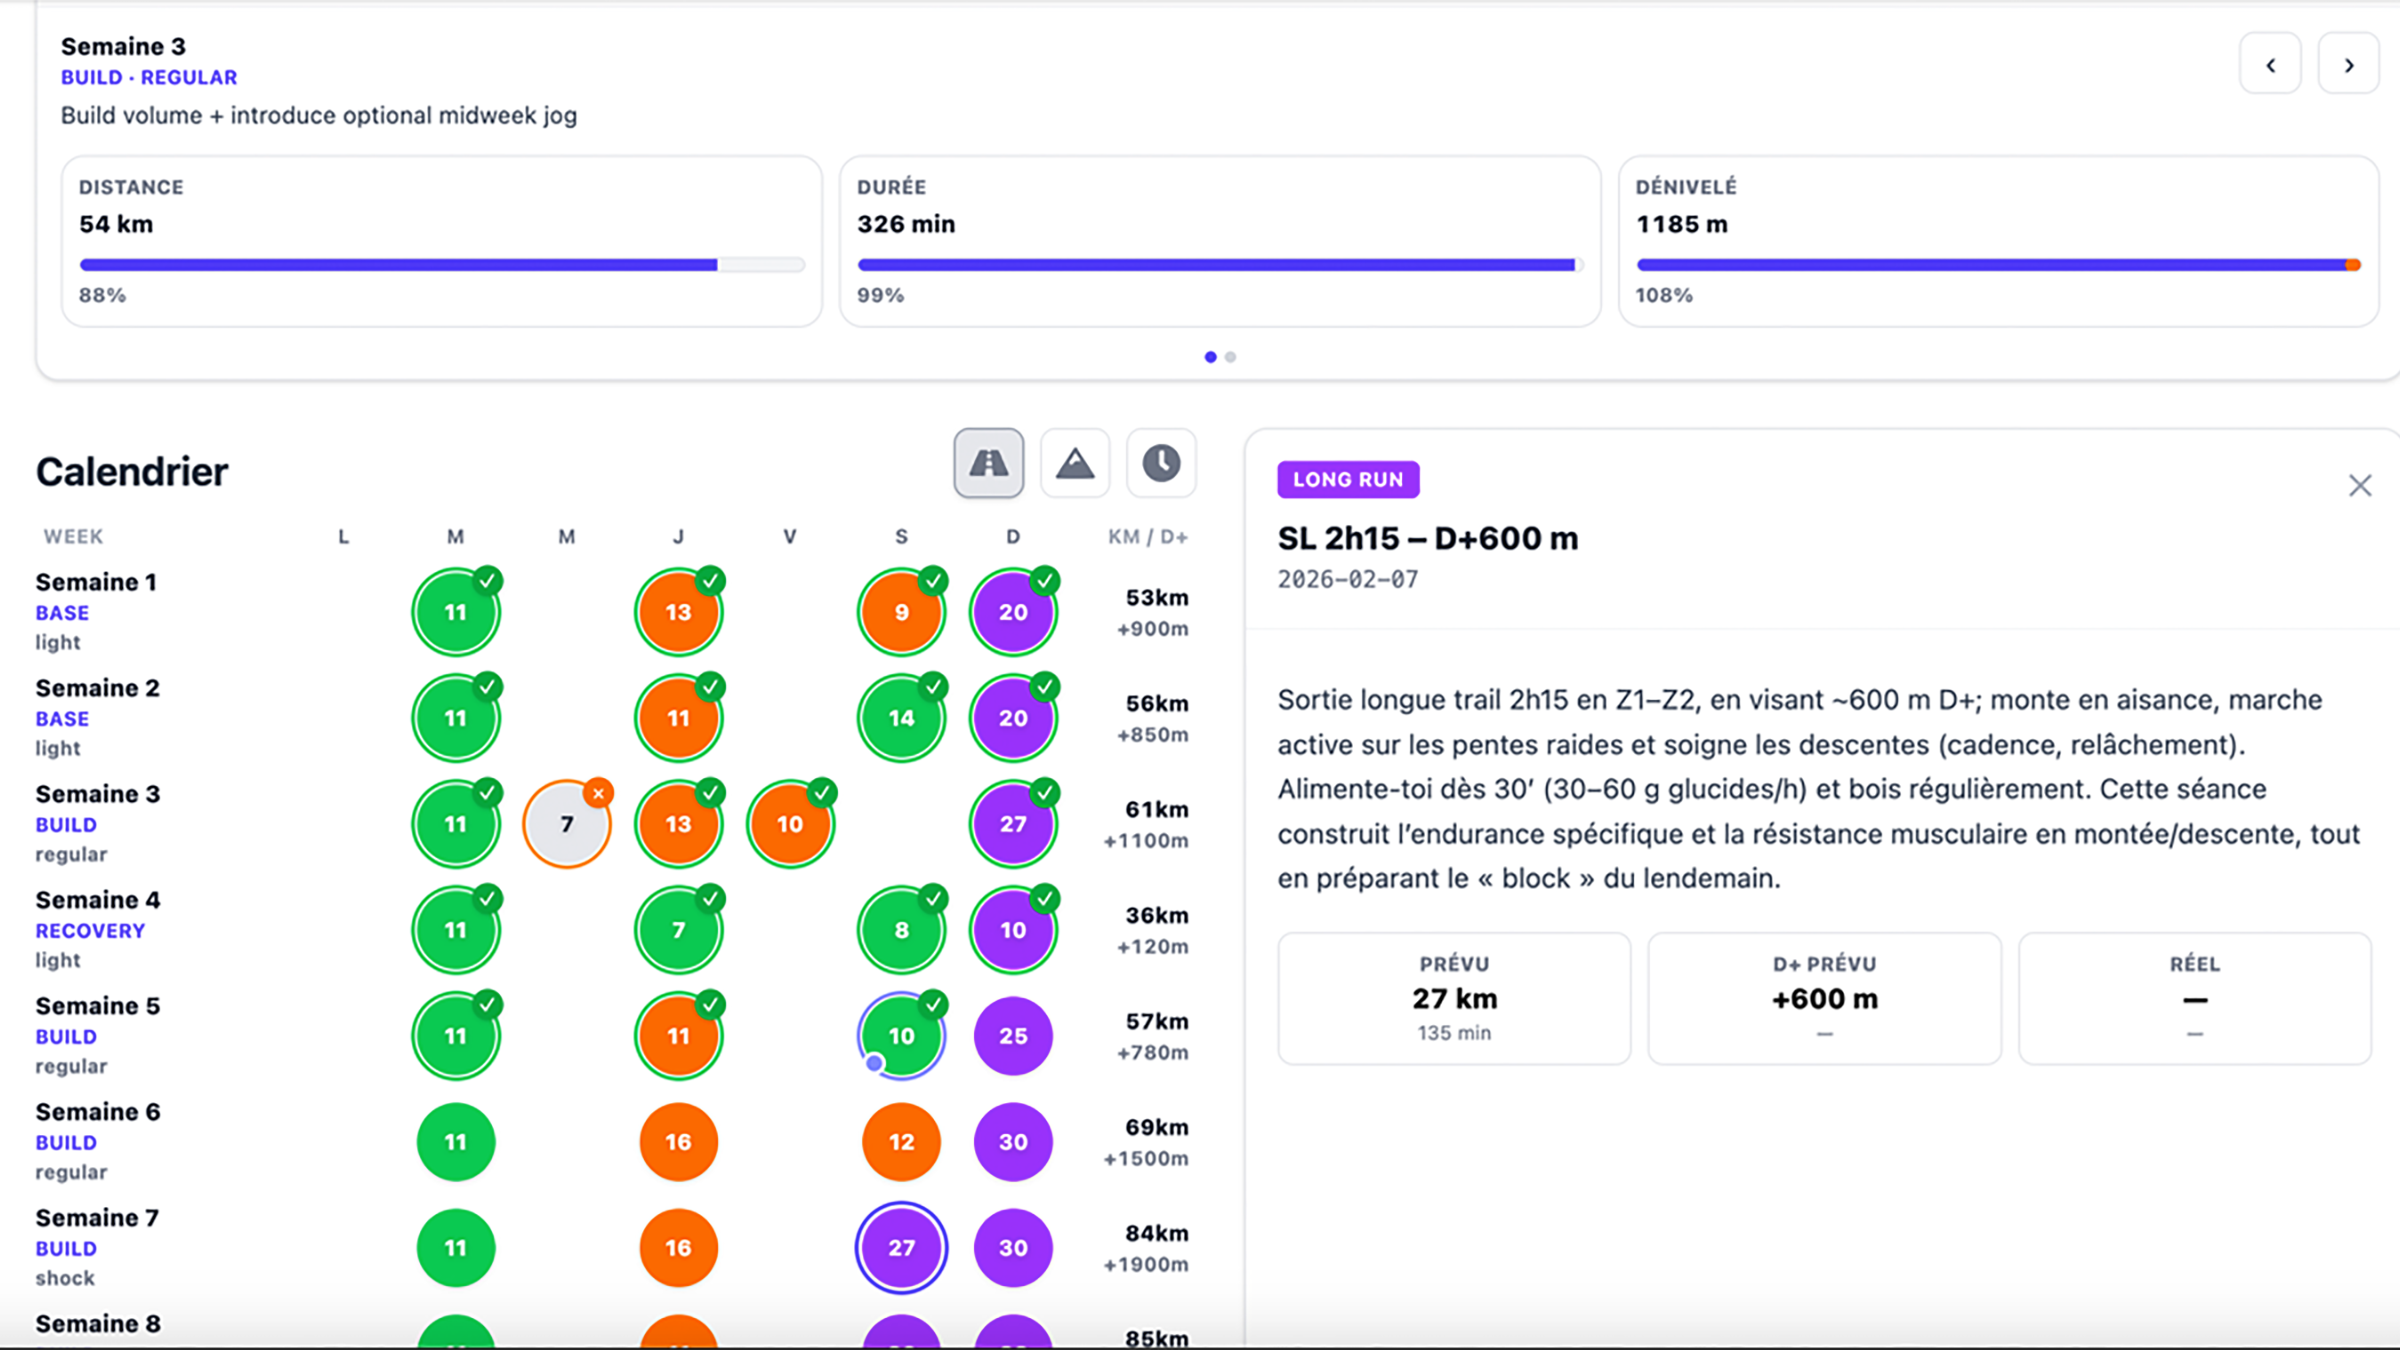Go to previous week with left chevron
2400x1350 pixels.
tap(2270, 64)
